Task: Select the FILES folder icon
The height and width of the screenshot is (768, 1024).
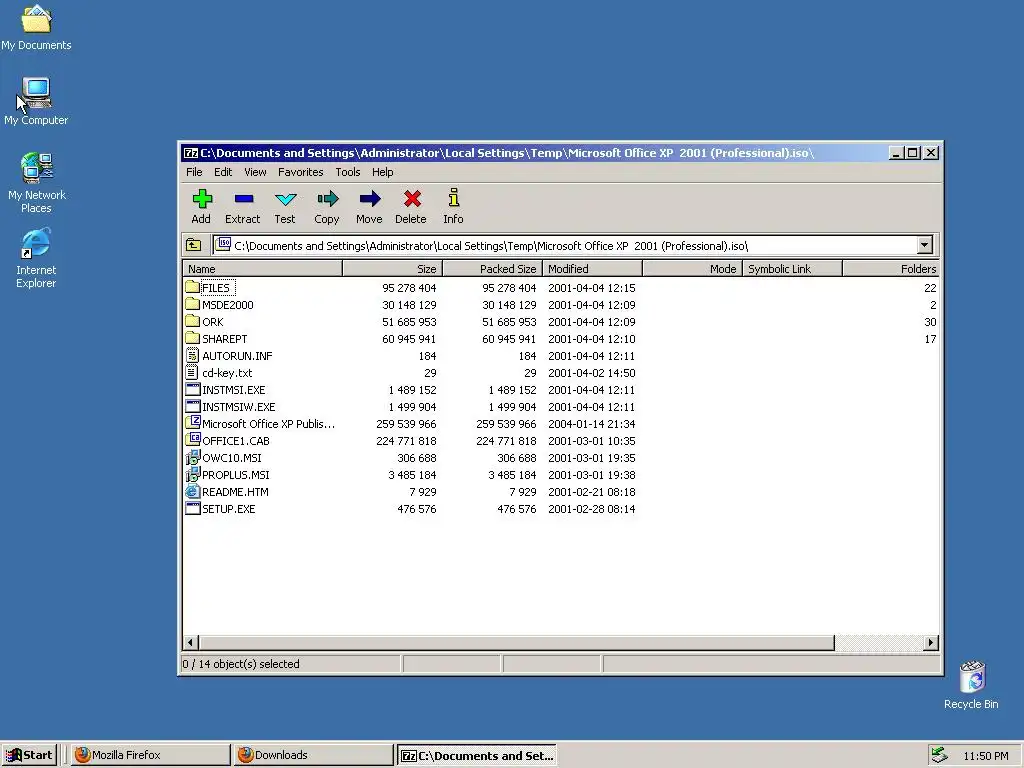Action: coord(192,287)
